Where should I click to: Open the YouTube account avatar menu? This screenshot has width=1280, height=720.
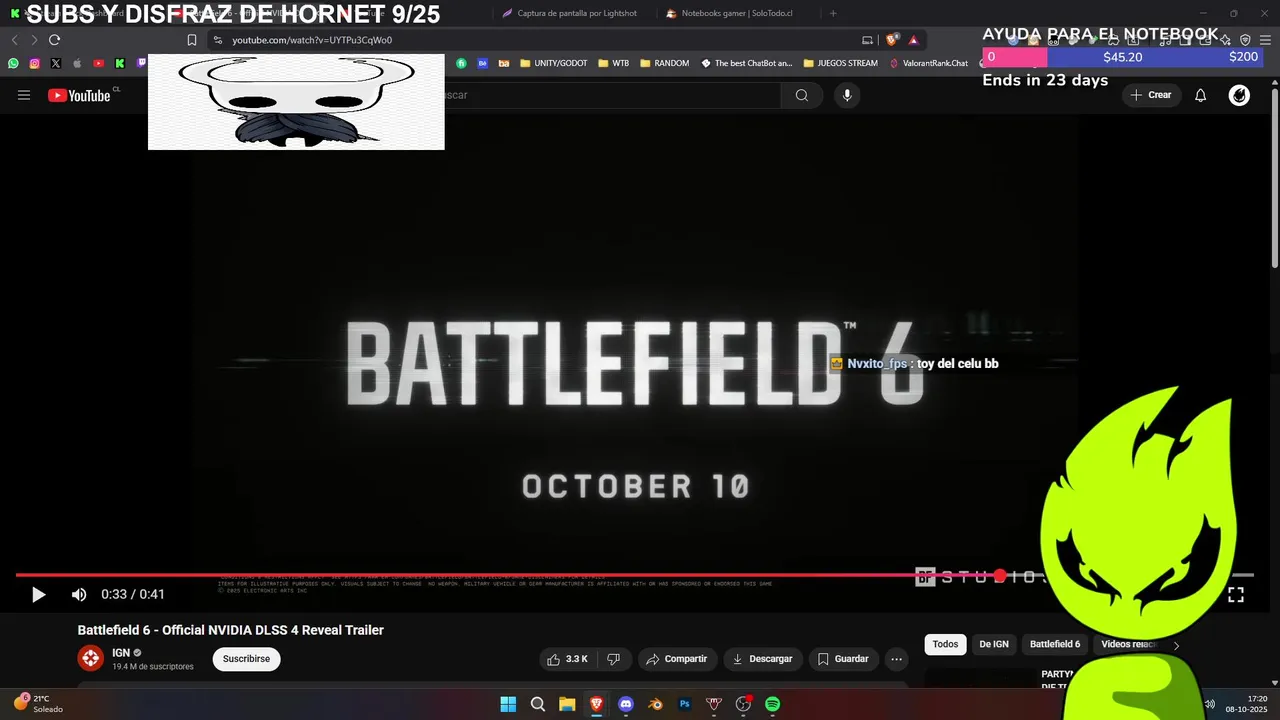[x=1239, y=95]
